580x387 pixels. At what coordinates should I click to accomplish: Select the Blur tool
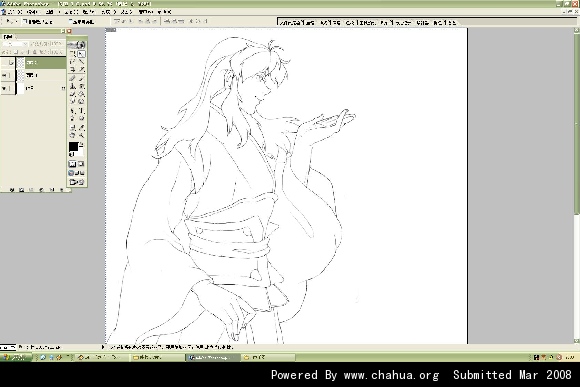click(x=72, y=101)
